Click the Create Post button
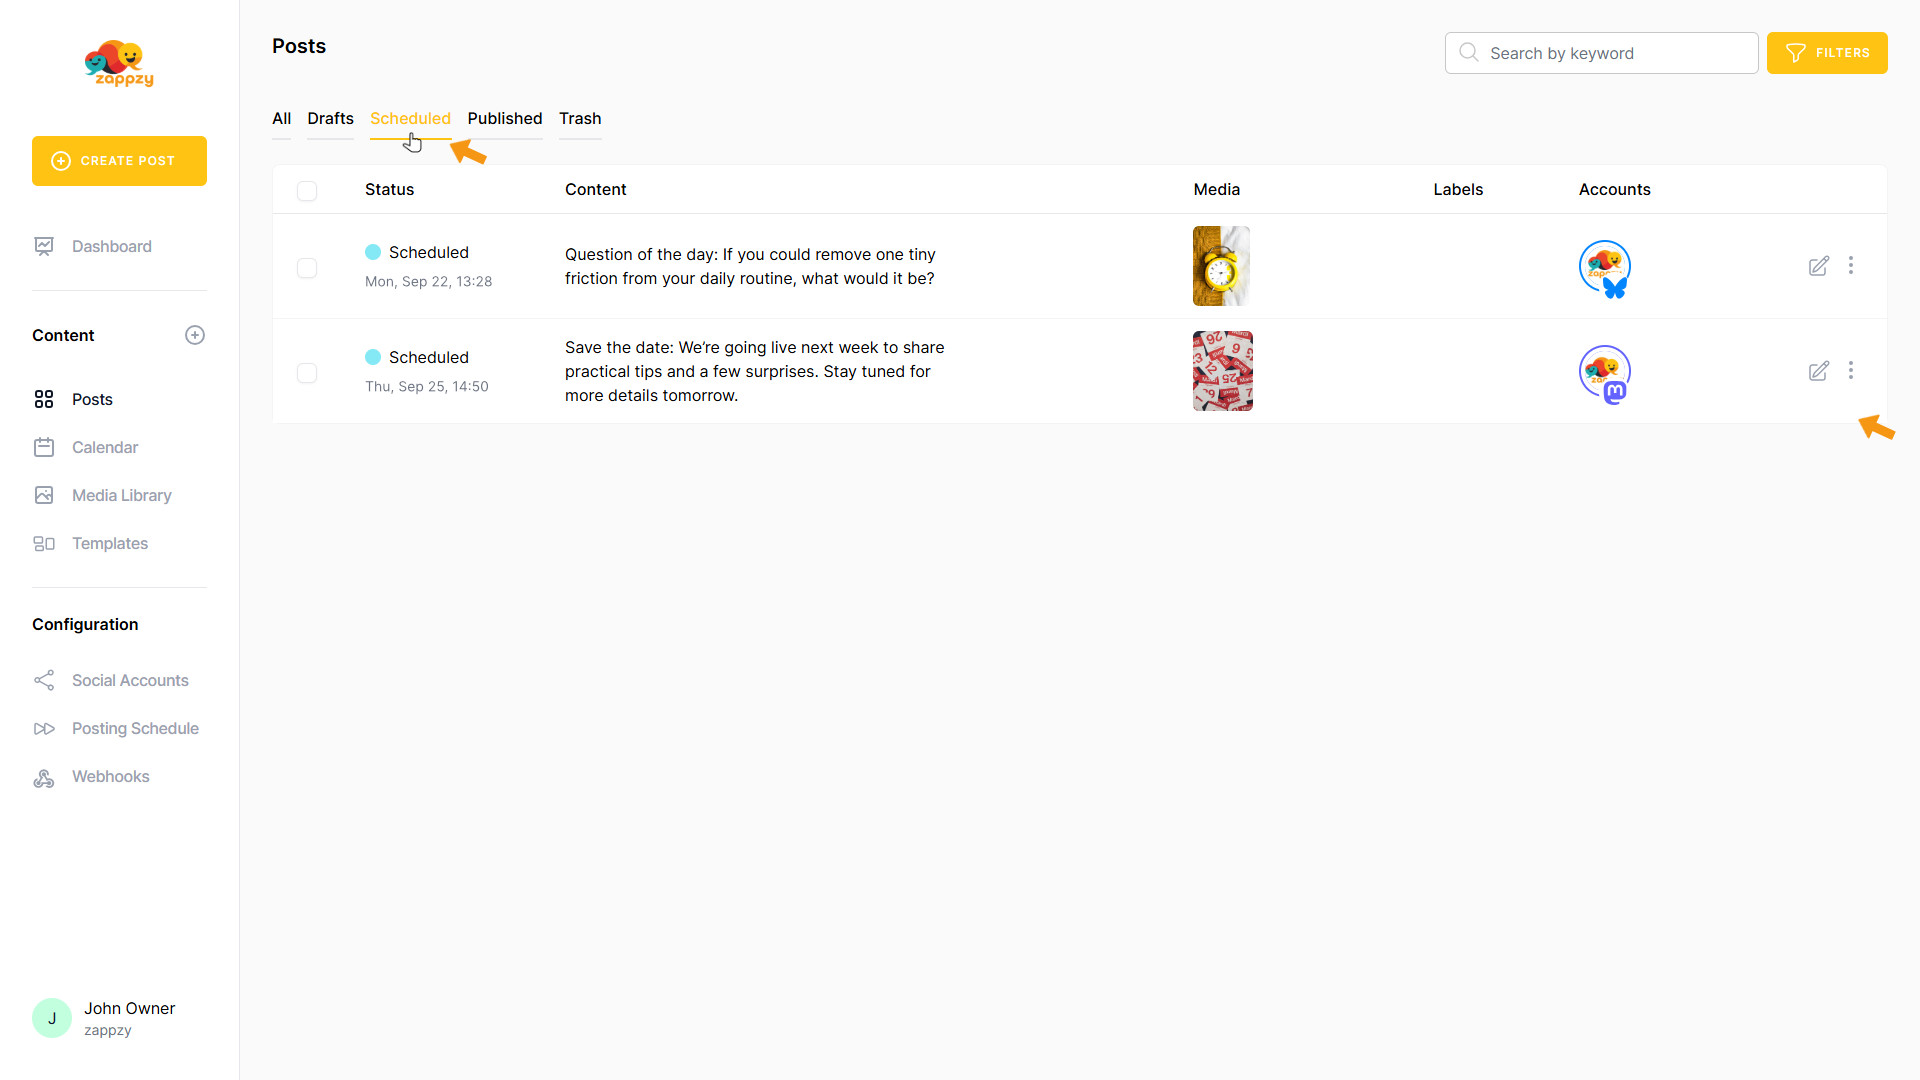Screen dimensions: 1920x1080 pyautogui.click(x=119, y=161)
